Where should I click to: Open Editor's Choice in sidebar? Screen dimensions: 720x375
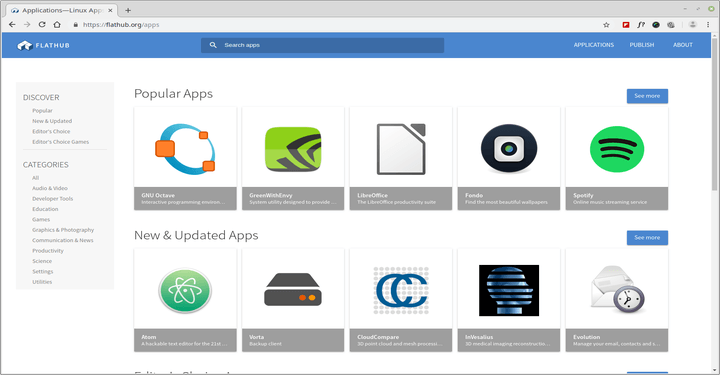pyautogui.click(x=51, y=131)
